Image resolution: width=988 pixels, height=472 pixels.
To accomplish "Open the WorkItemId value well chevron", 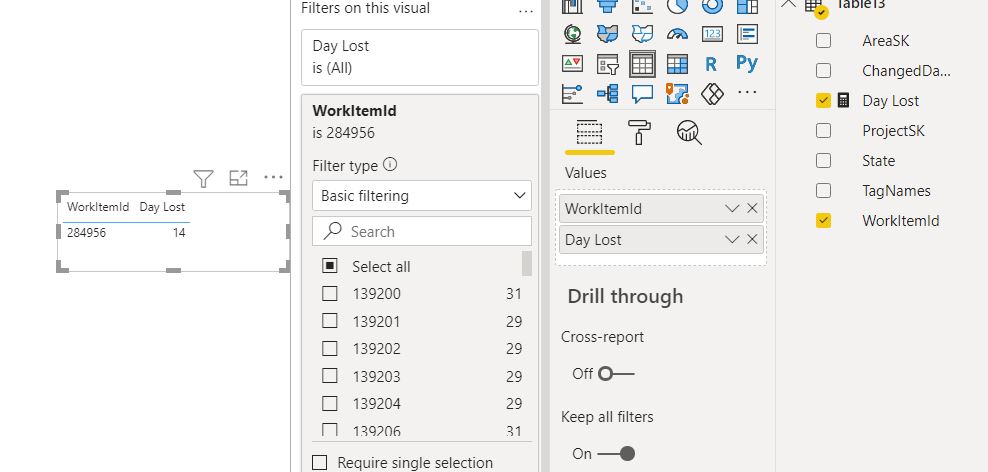I will click(x=732, y=209).
